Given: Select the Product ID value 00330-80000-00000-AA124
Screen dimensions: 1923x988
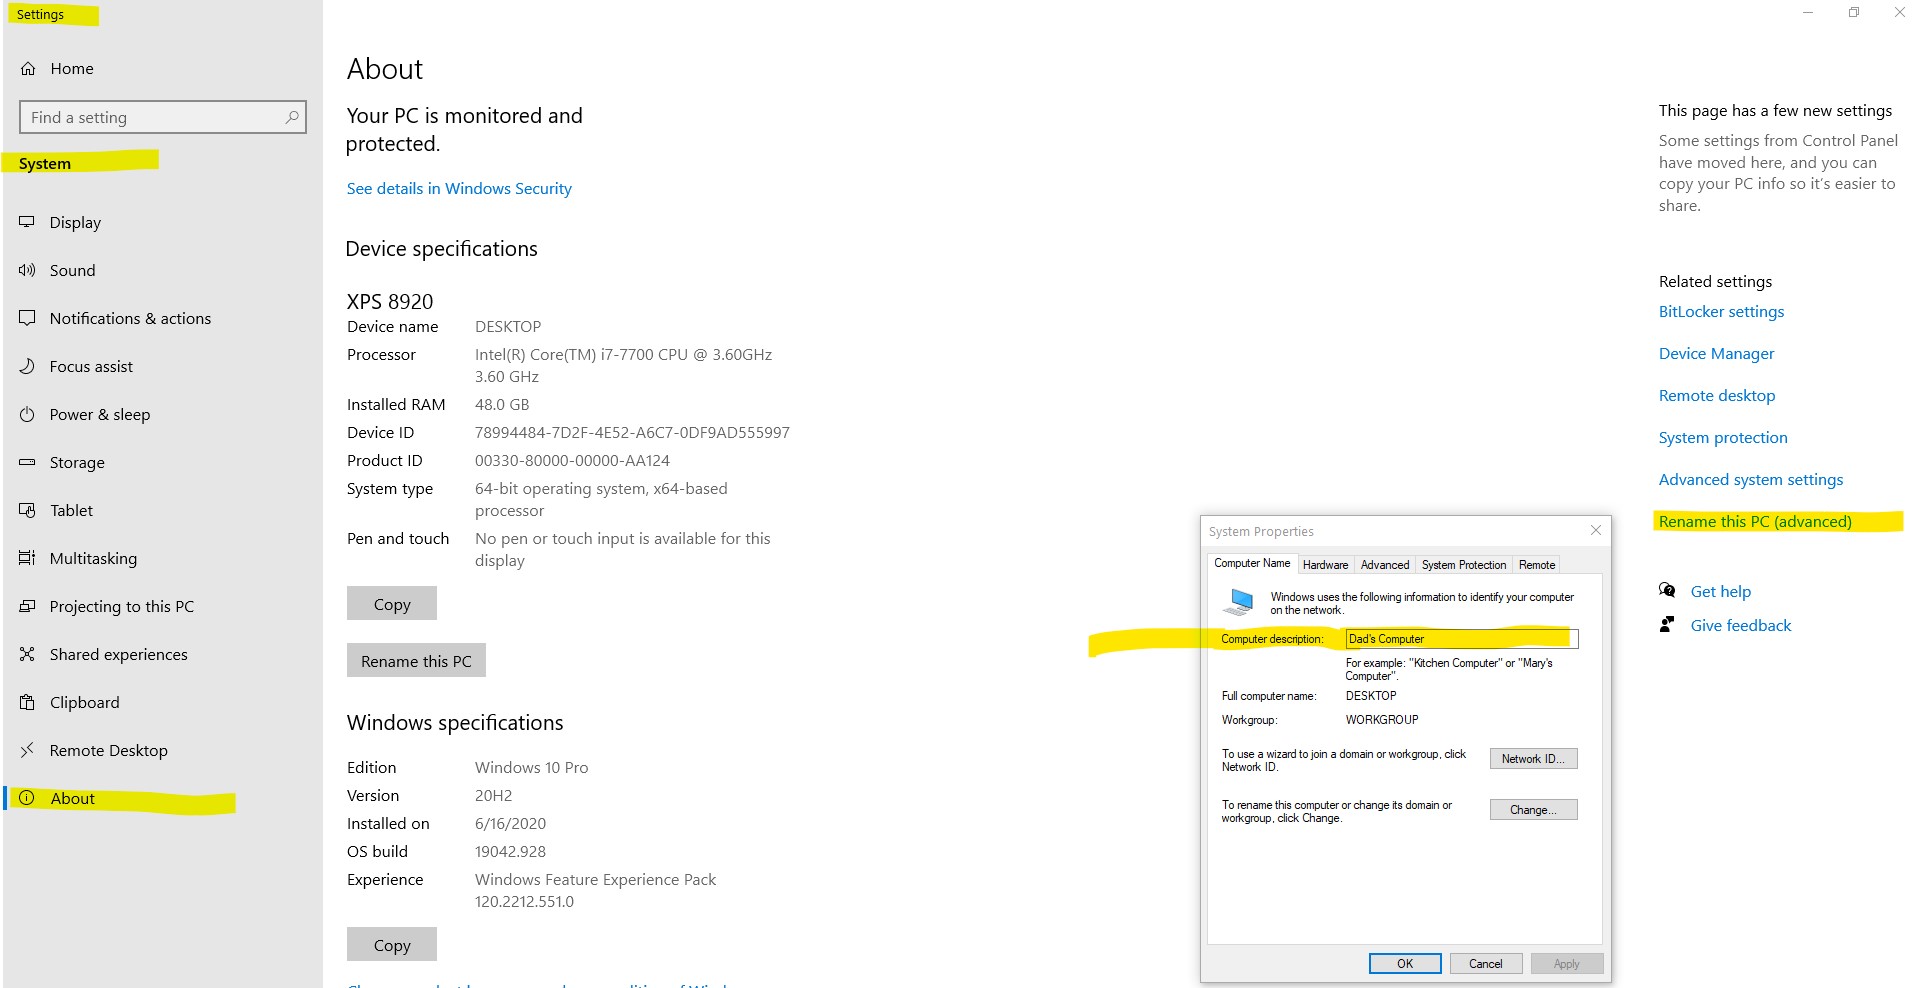Looking at the screenshot, I should point(572,461).
